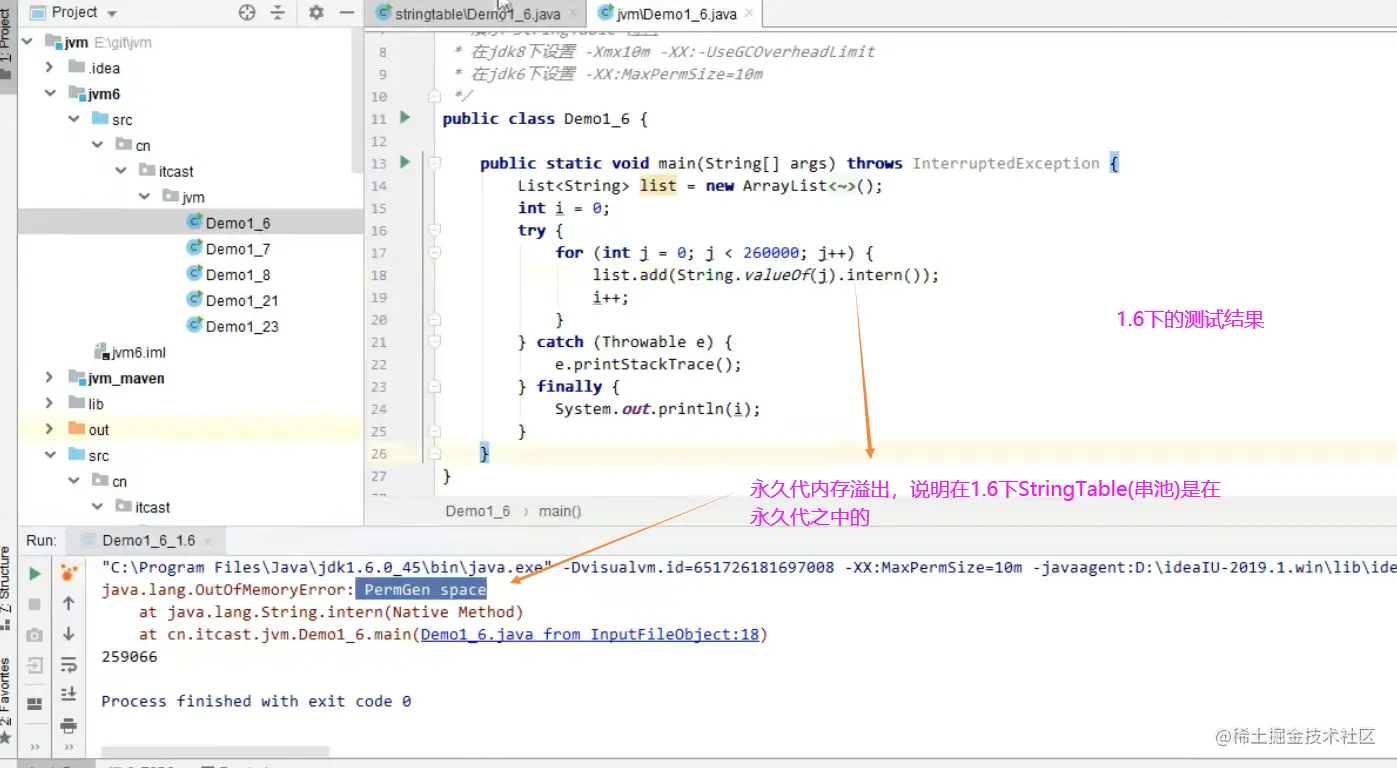
Task: Collapse the itcast package under jvm6
Action: tap(121, 171)
